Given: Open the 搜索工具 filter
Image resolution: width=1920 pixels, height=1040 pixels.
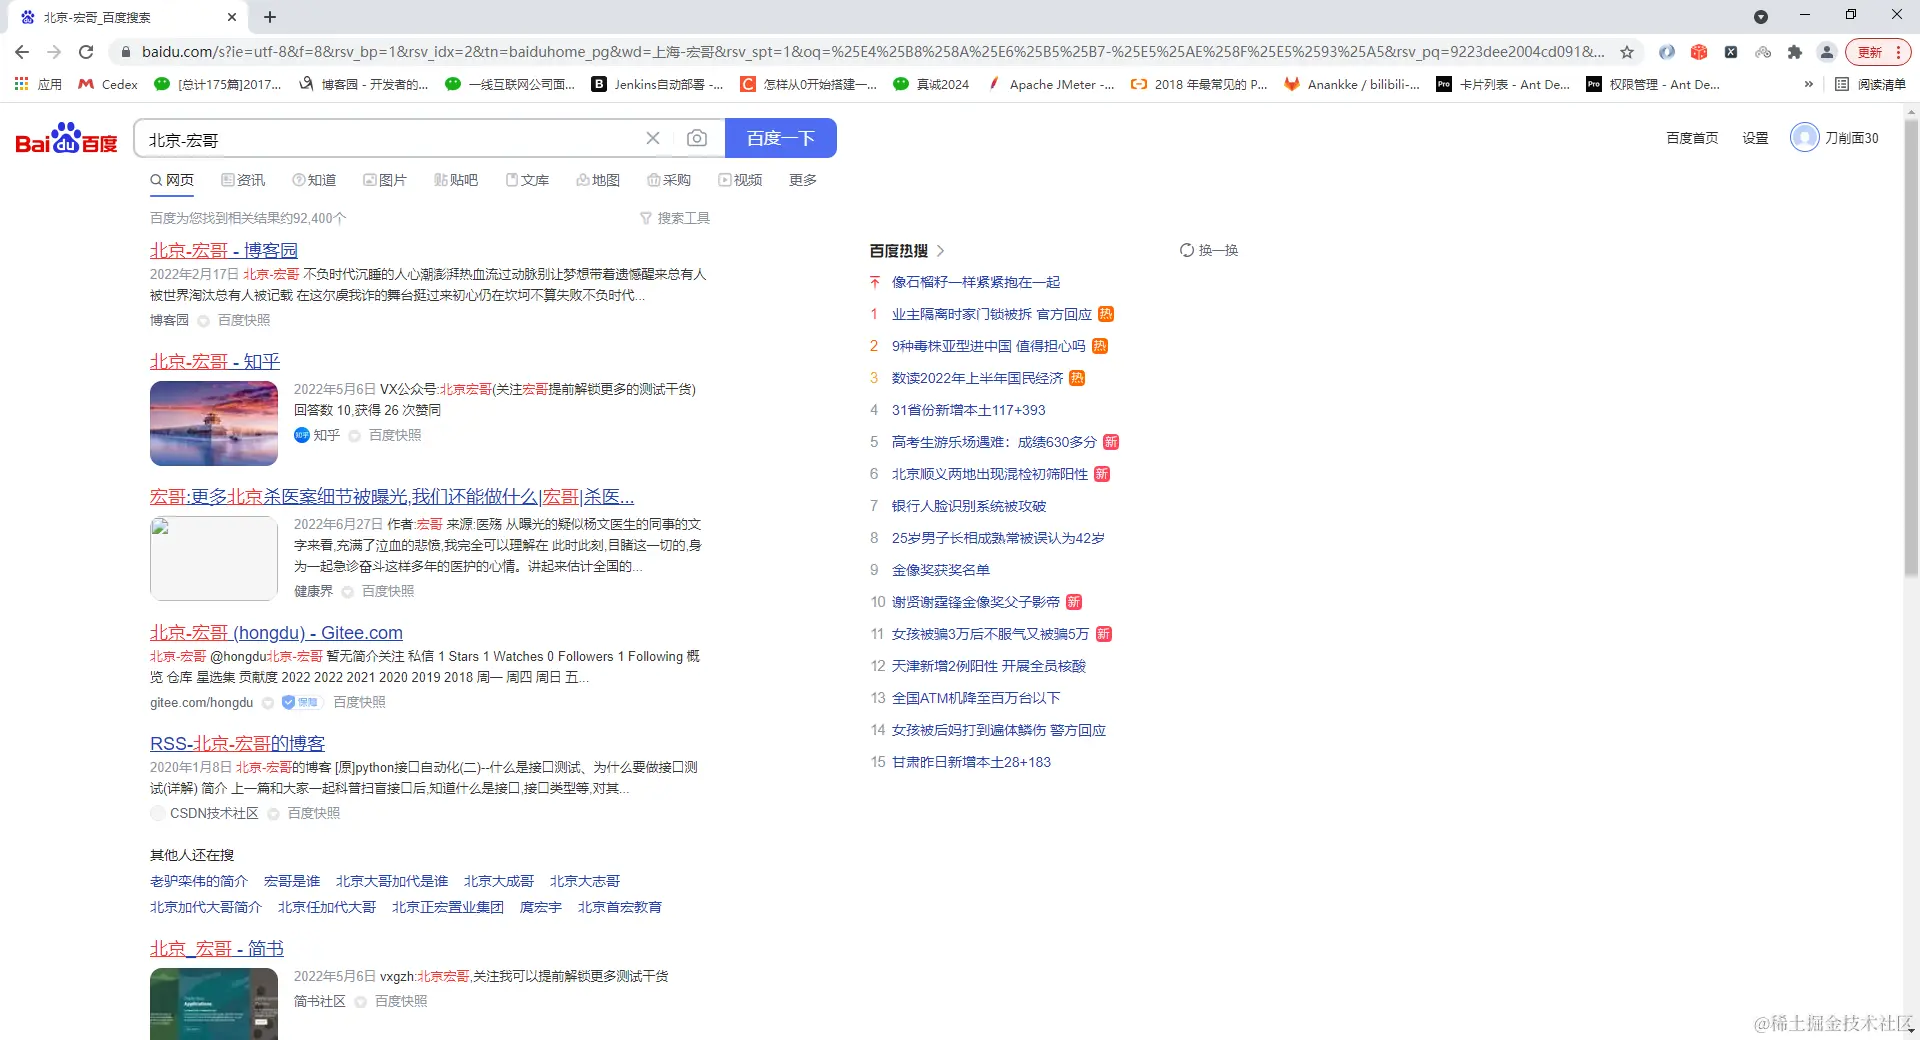Looking at the screenshot, I should pos(675,218).
